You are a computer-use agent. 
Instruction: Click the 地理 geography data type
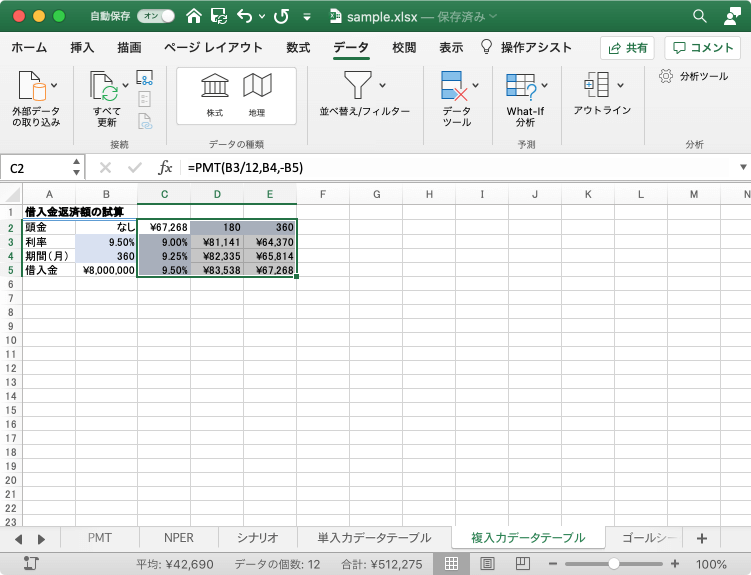tap(257, 96)
